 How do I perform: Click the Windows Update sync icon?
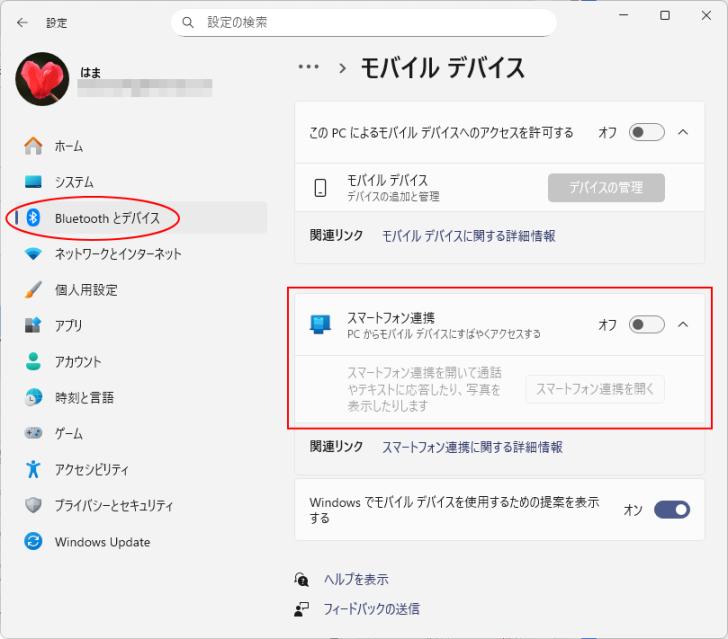point(33,541)
